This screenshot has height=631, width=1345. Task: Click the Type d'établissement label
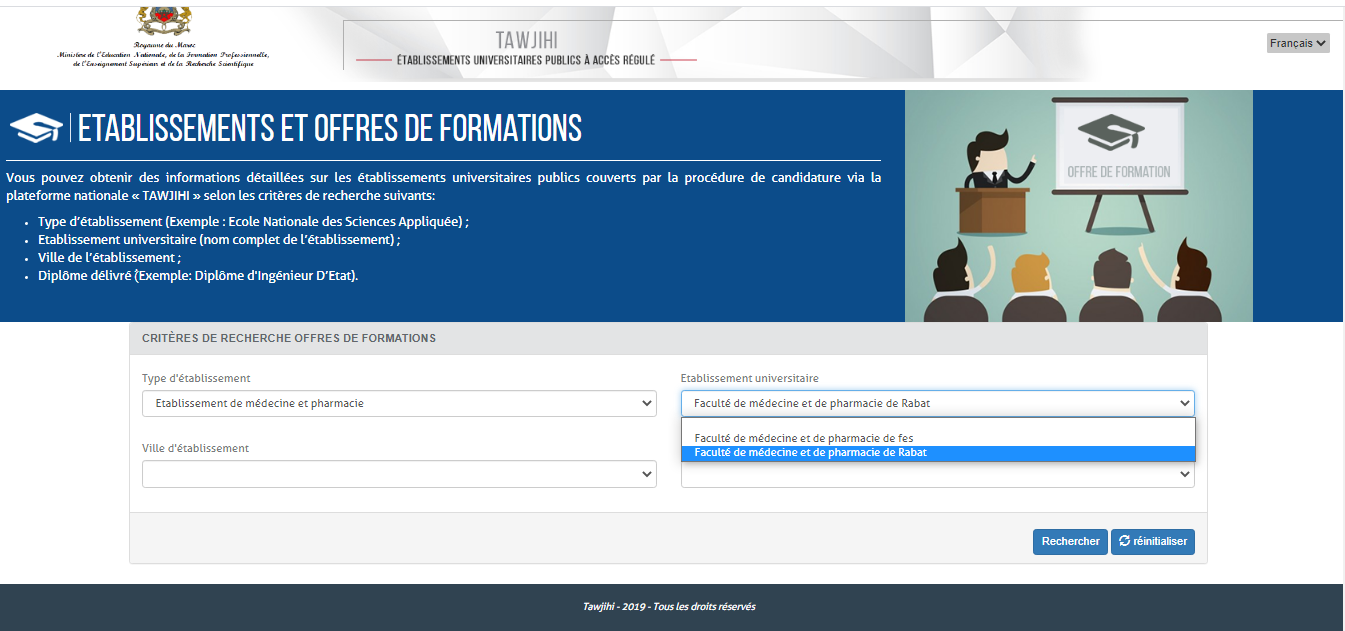(x=196, y=378)
